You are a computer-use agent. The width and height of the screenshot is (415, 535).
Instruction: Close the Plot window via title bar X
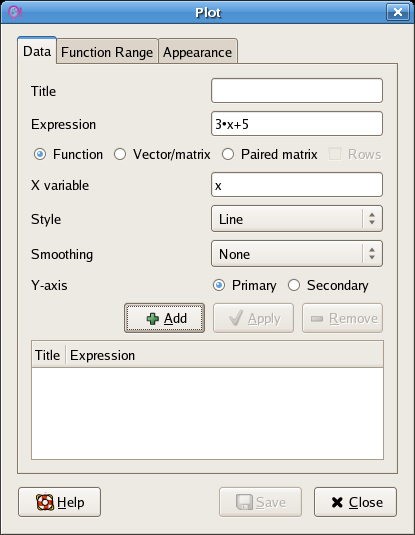pos(398,12)
